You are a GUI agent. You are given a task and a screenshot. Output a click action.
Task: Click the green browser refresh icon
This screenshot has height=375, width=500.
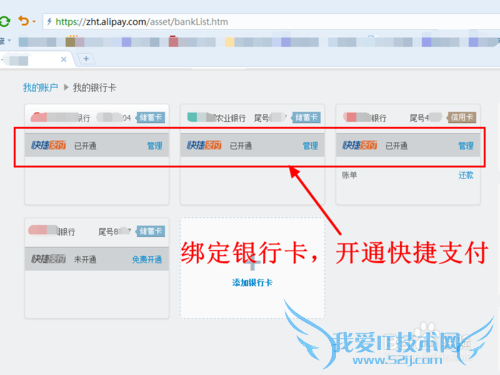click(5, 22)
